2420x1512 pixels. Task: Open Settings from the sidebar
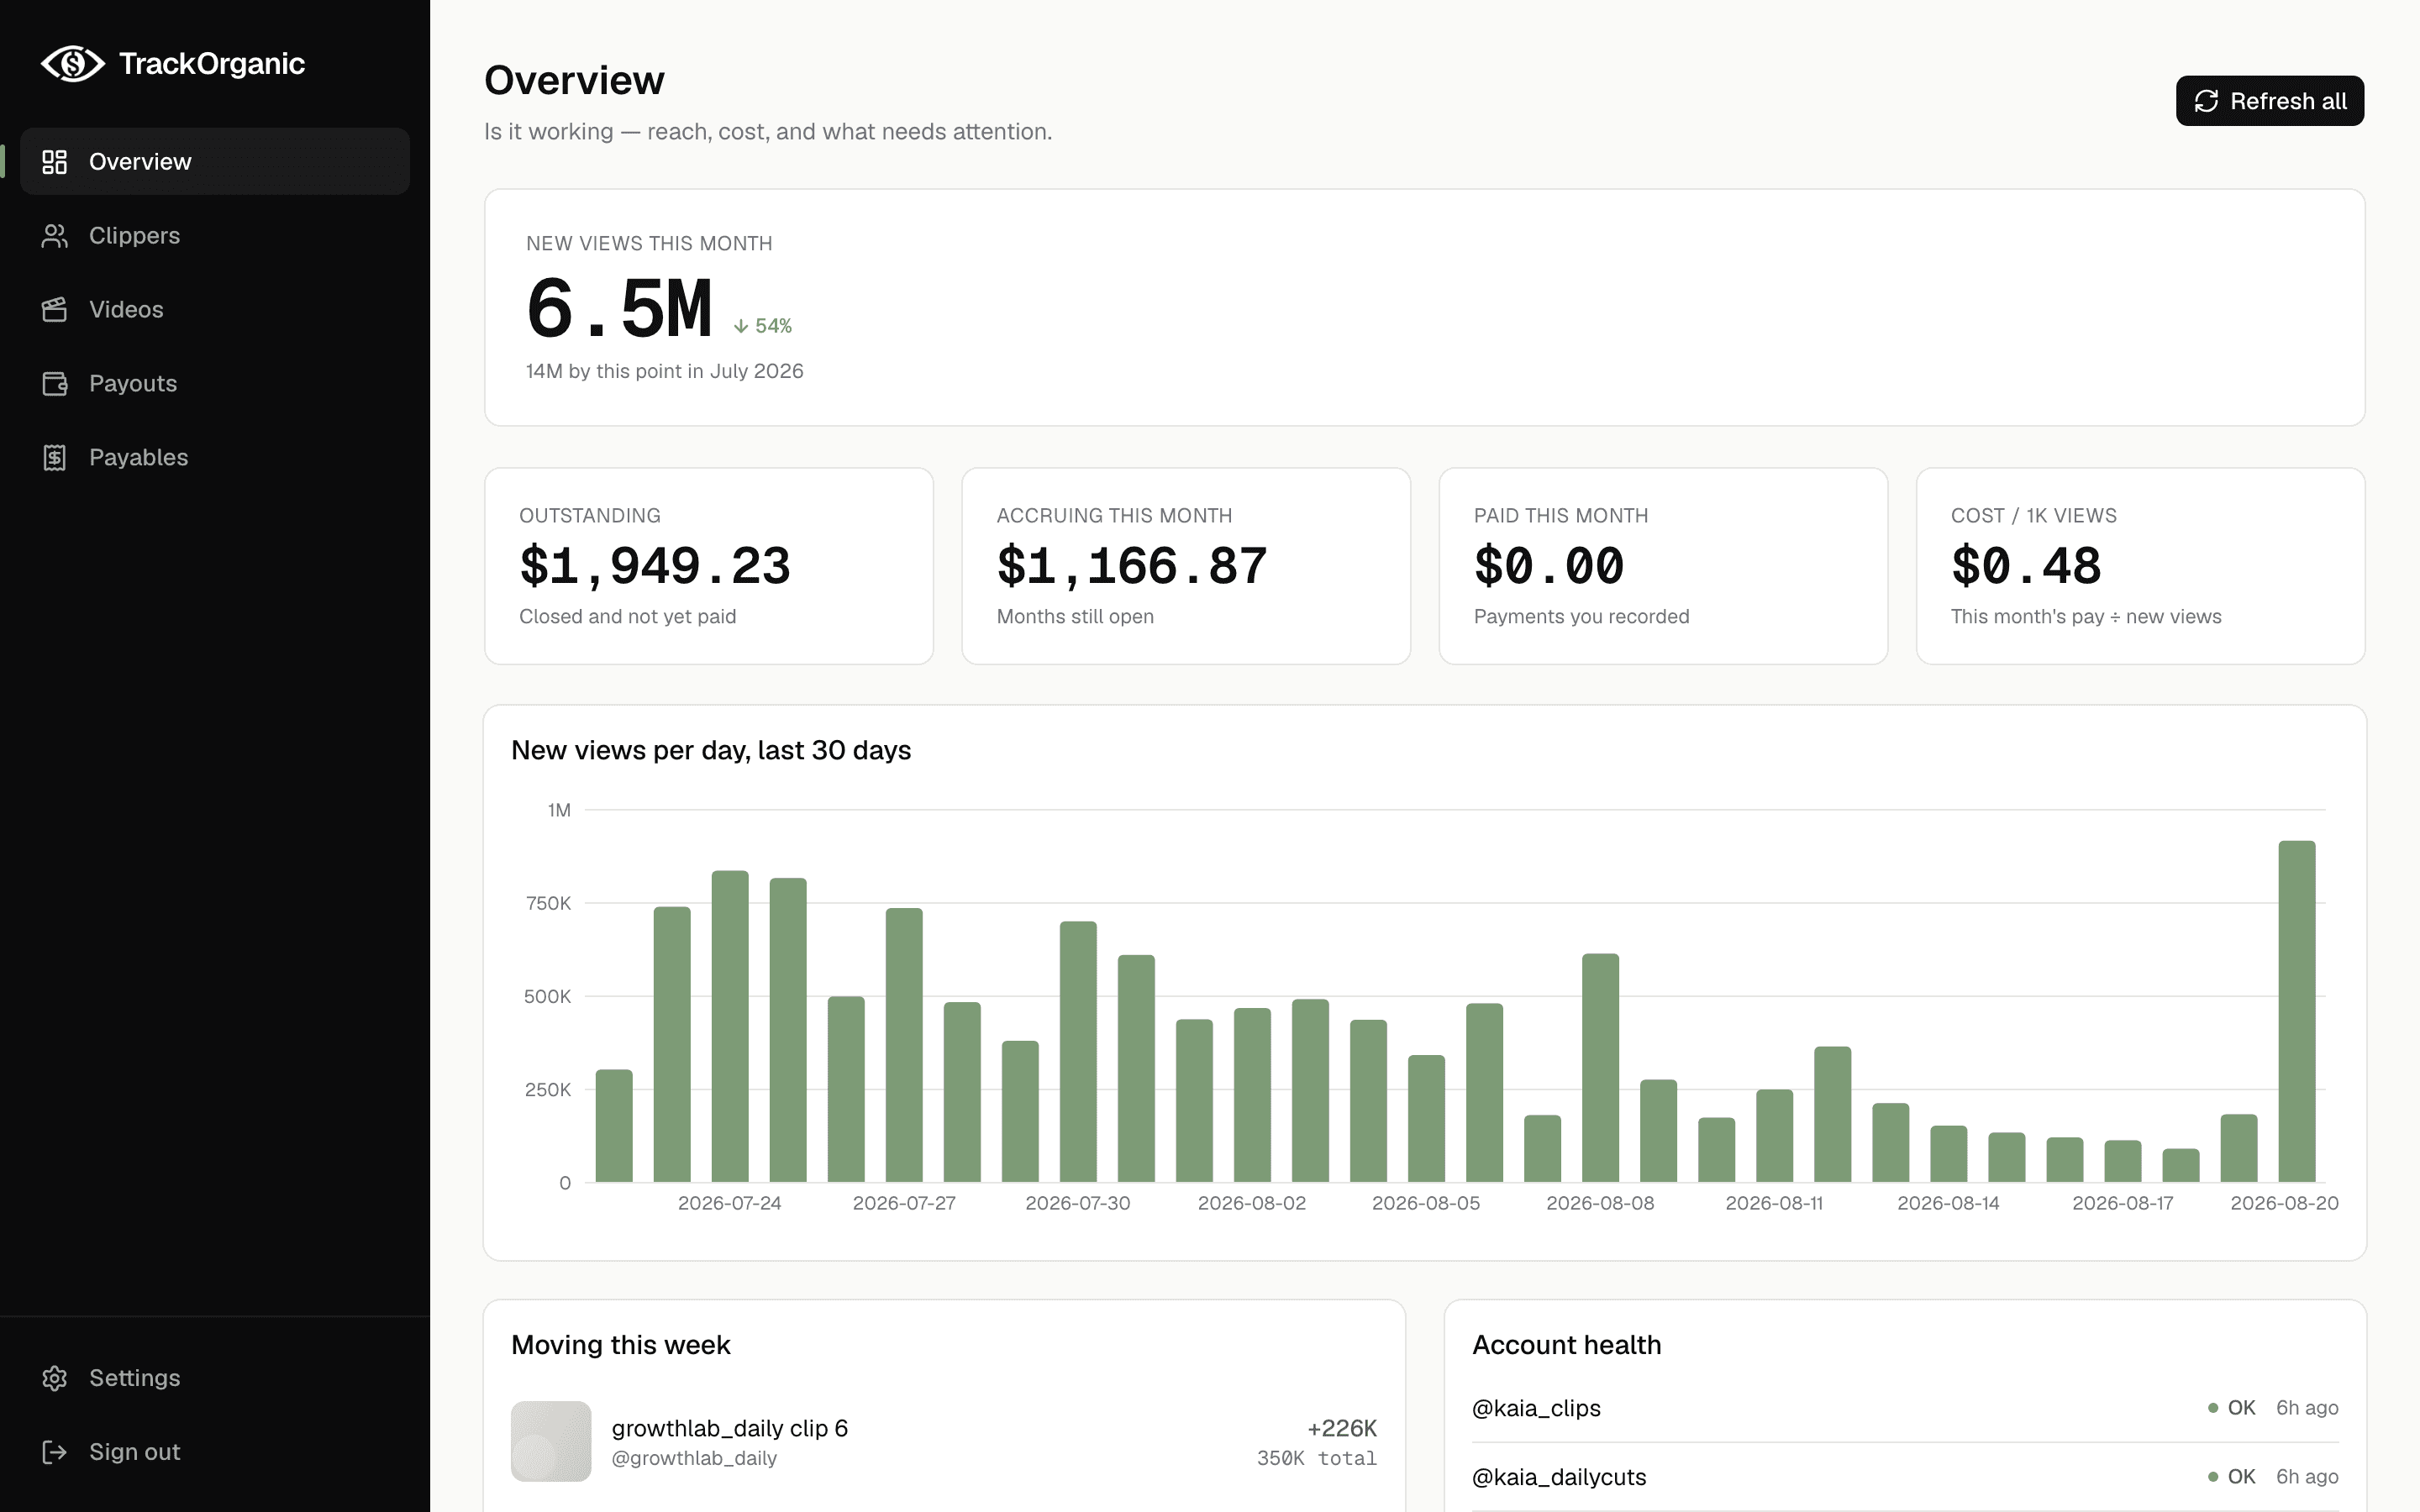click(215, 1378)
